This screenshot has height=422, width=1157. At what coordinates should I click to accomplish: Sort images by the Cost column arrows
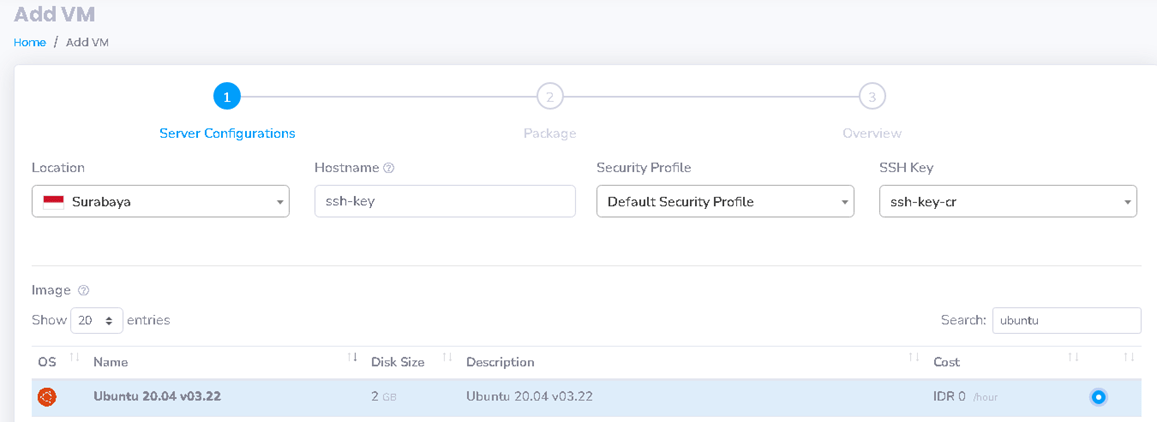click(x=1073, y=358)
